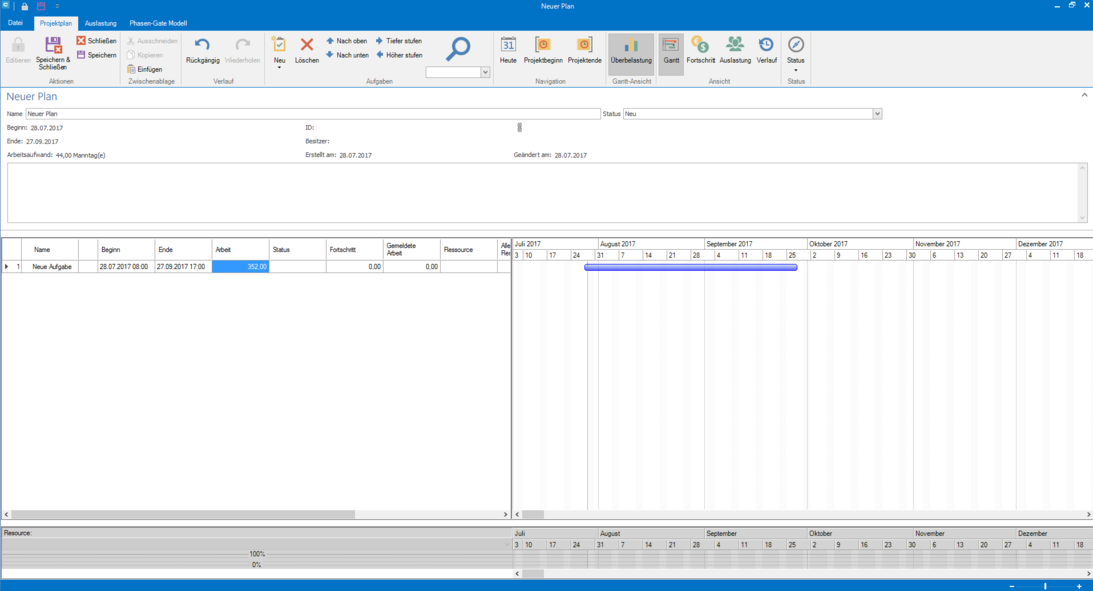
Task: Navigate to Projektende in the Gantt
Action: [584, 45]
